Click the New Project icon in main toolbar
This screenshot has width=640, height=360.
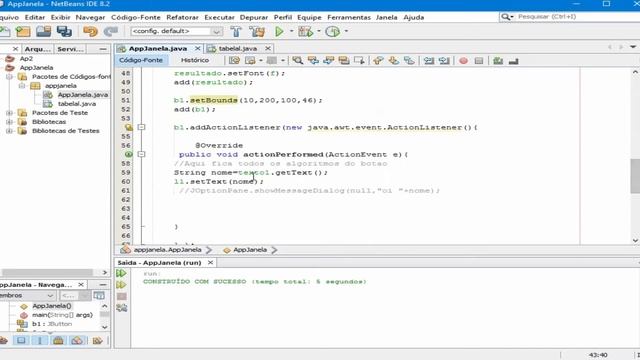23,31
